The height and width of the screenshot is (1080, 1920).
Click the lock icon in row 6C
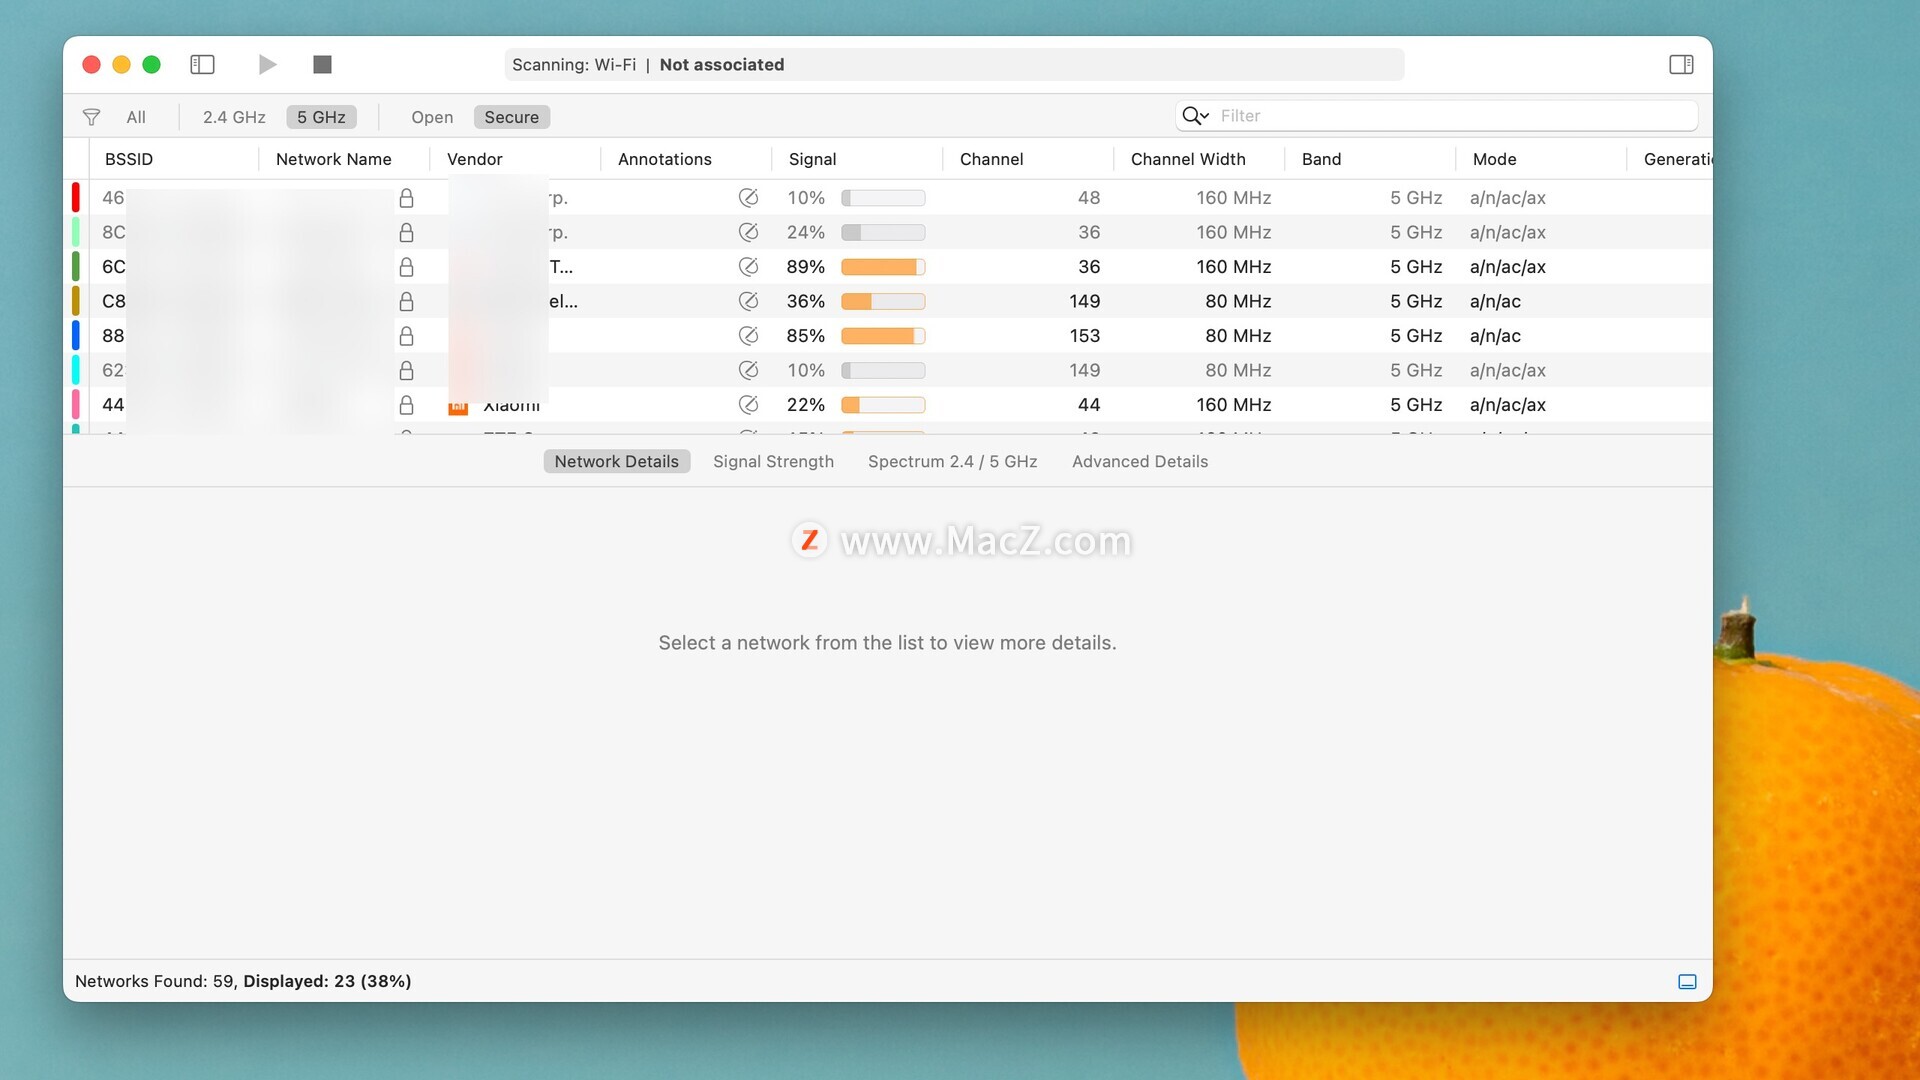406,267
